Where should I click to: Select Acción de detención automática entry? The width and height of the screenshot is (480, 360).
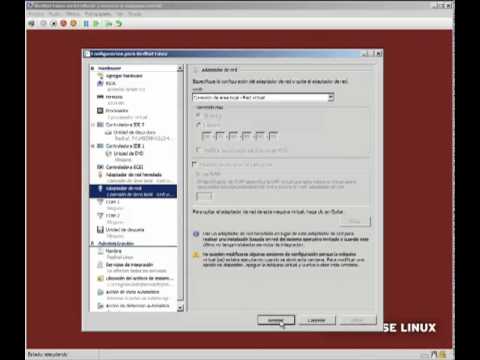[x=137, y=306]
